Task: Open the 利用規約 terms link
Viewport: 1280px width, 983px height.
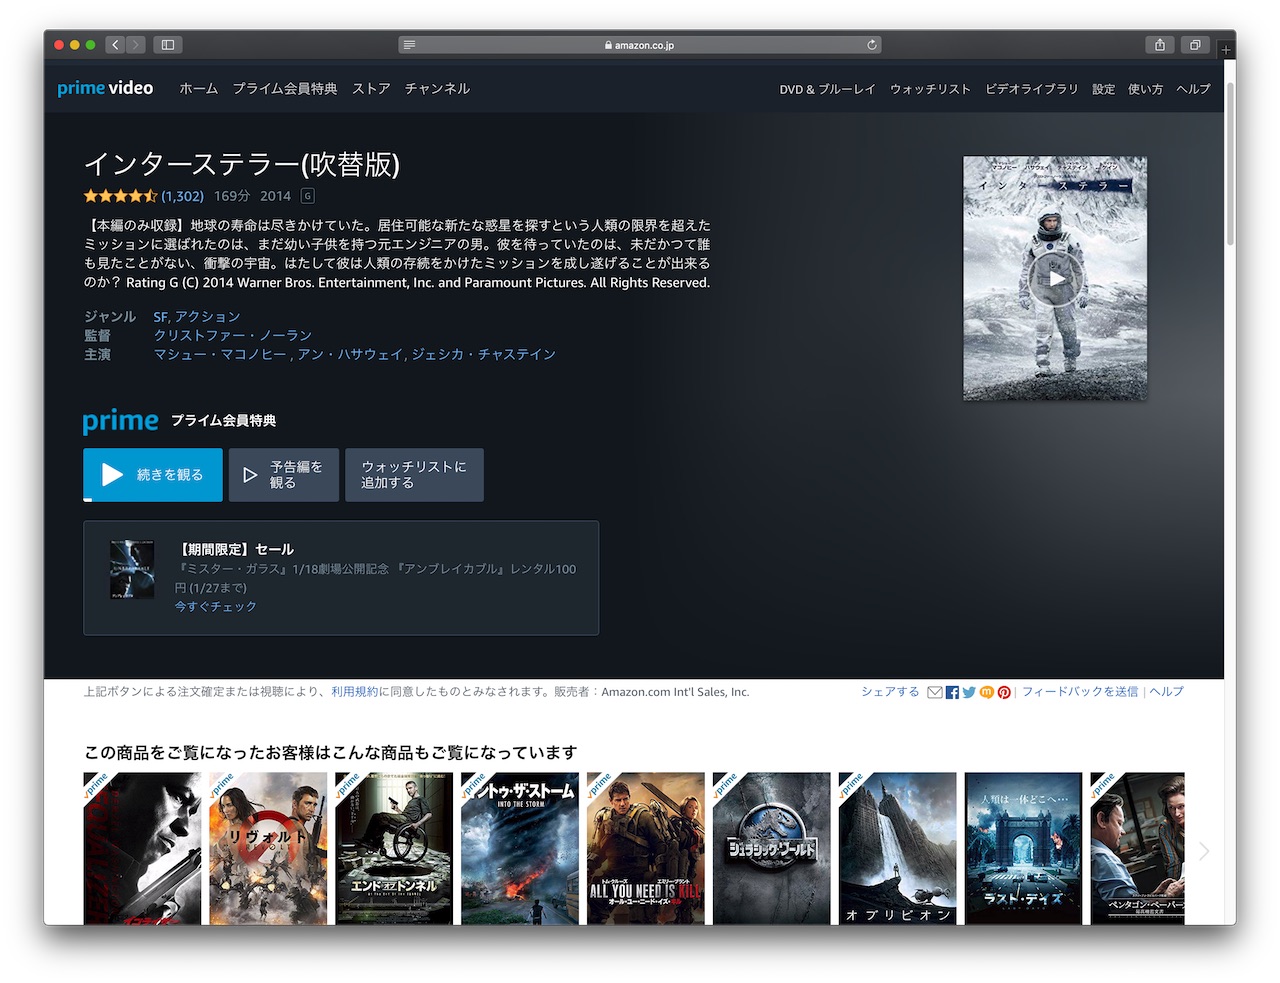Action: coord(355,692)
